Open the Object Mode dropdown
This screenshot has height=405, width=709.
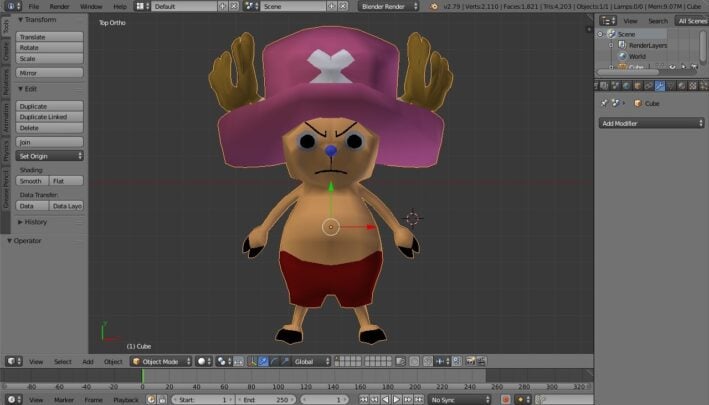[x=161, y=361]
